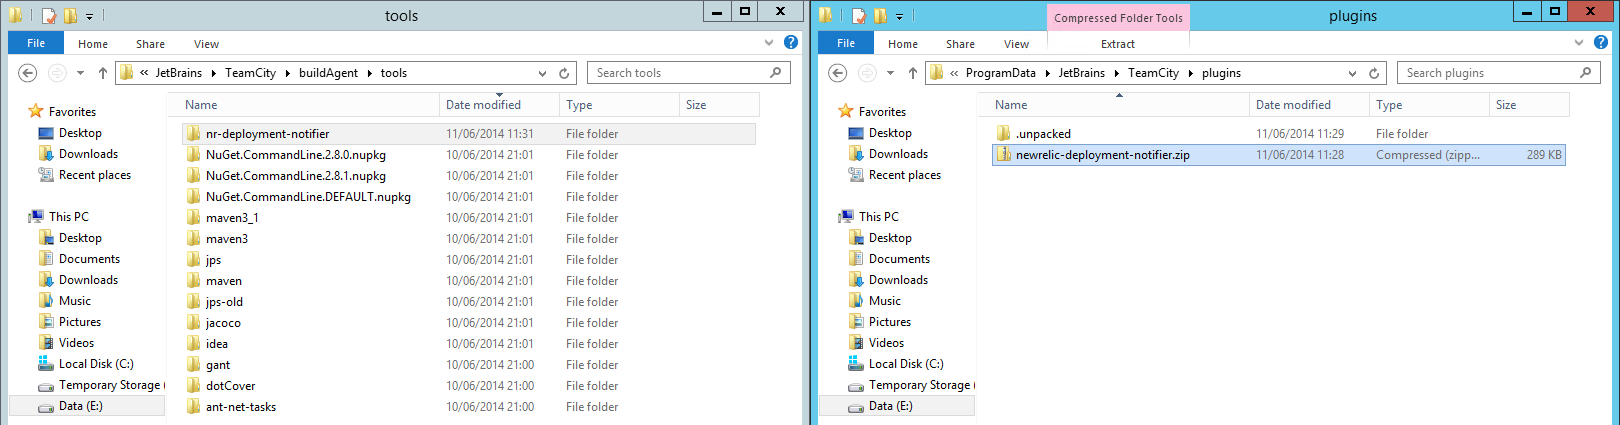Viewport: 1620px width, 425px height.
Task: Click JetBrains in tools address bar
Action: pos(178,73)
